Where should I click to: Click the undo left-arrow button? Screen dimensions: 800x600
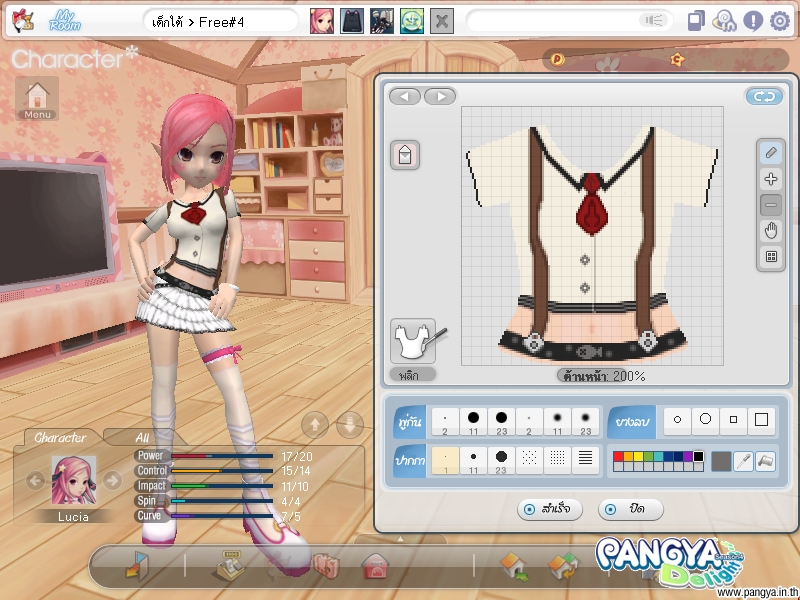(x=405, y=96)
